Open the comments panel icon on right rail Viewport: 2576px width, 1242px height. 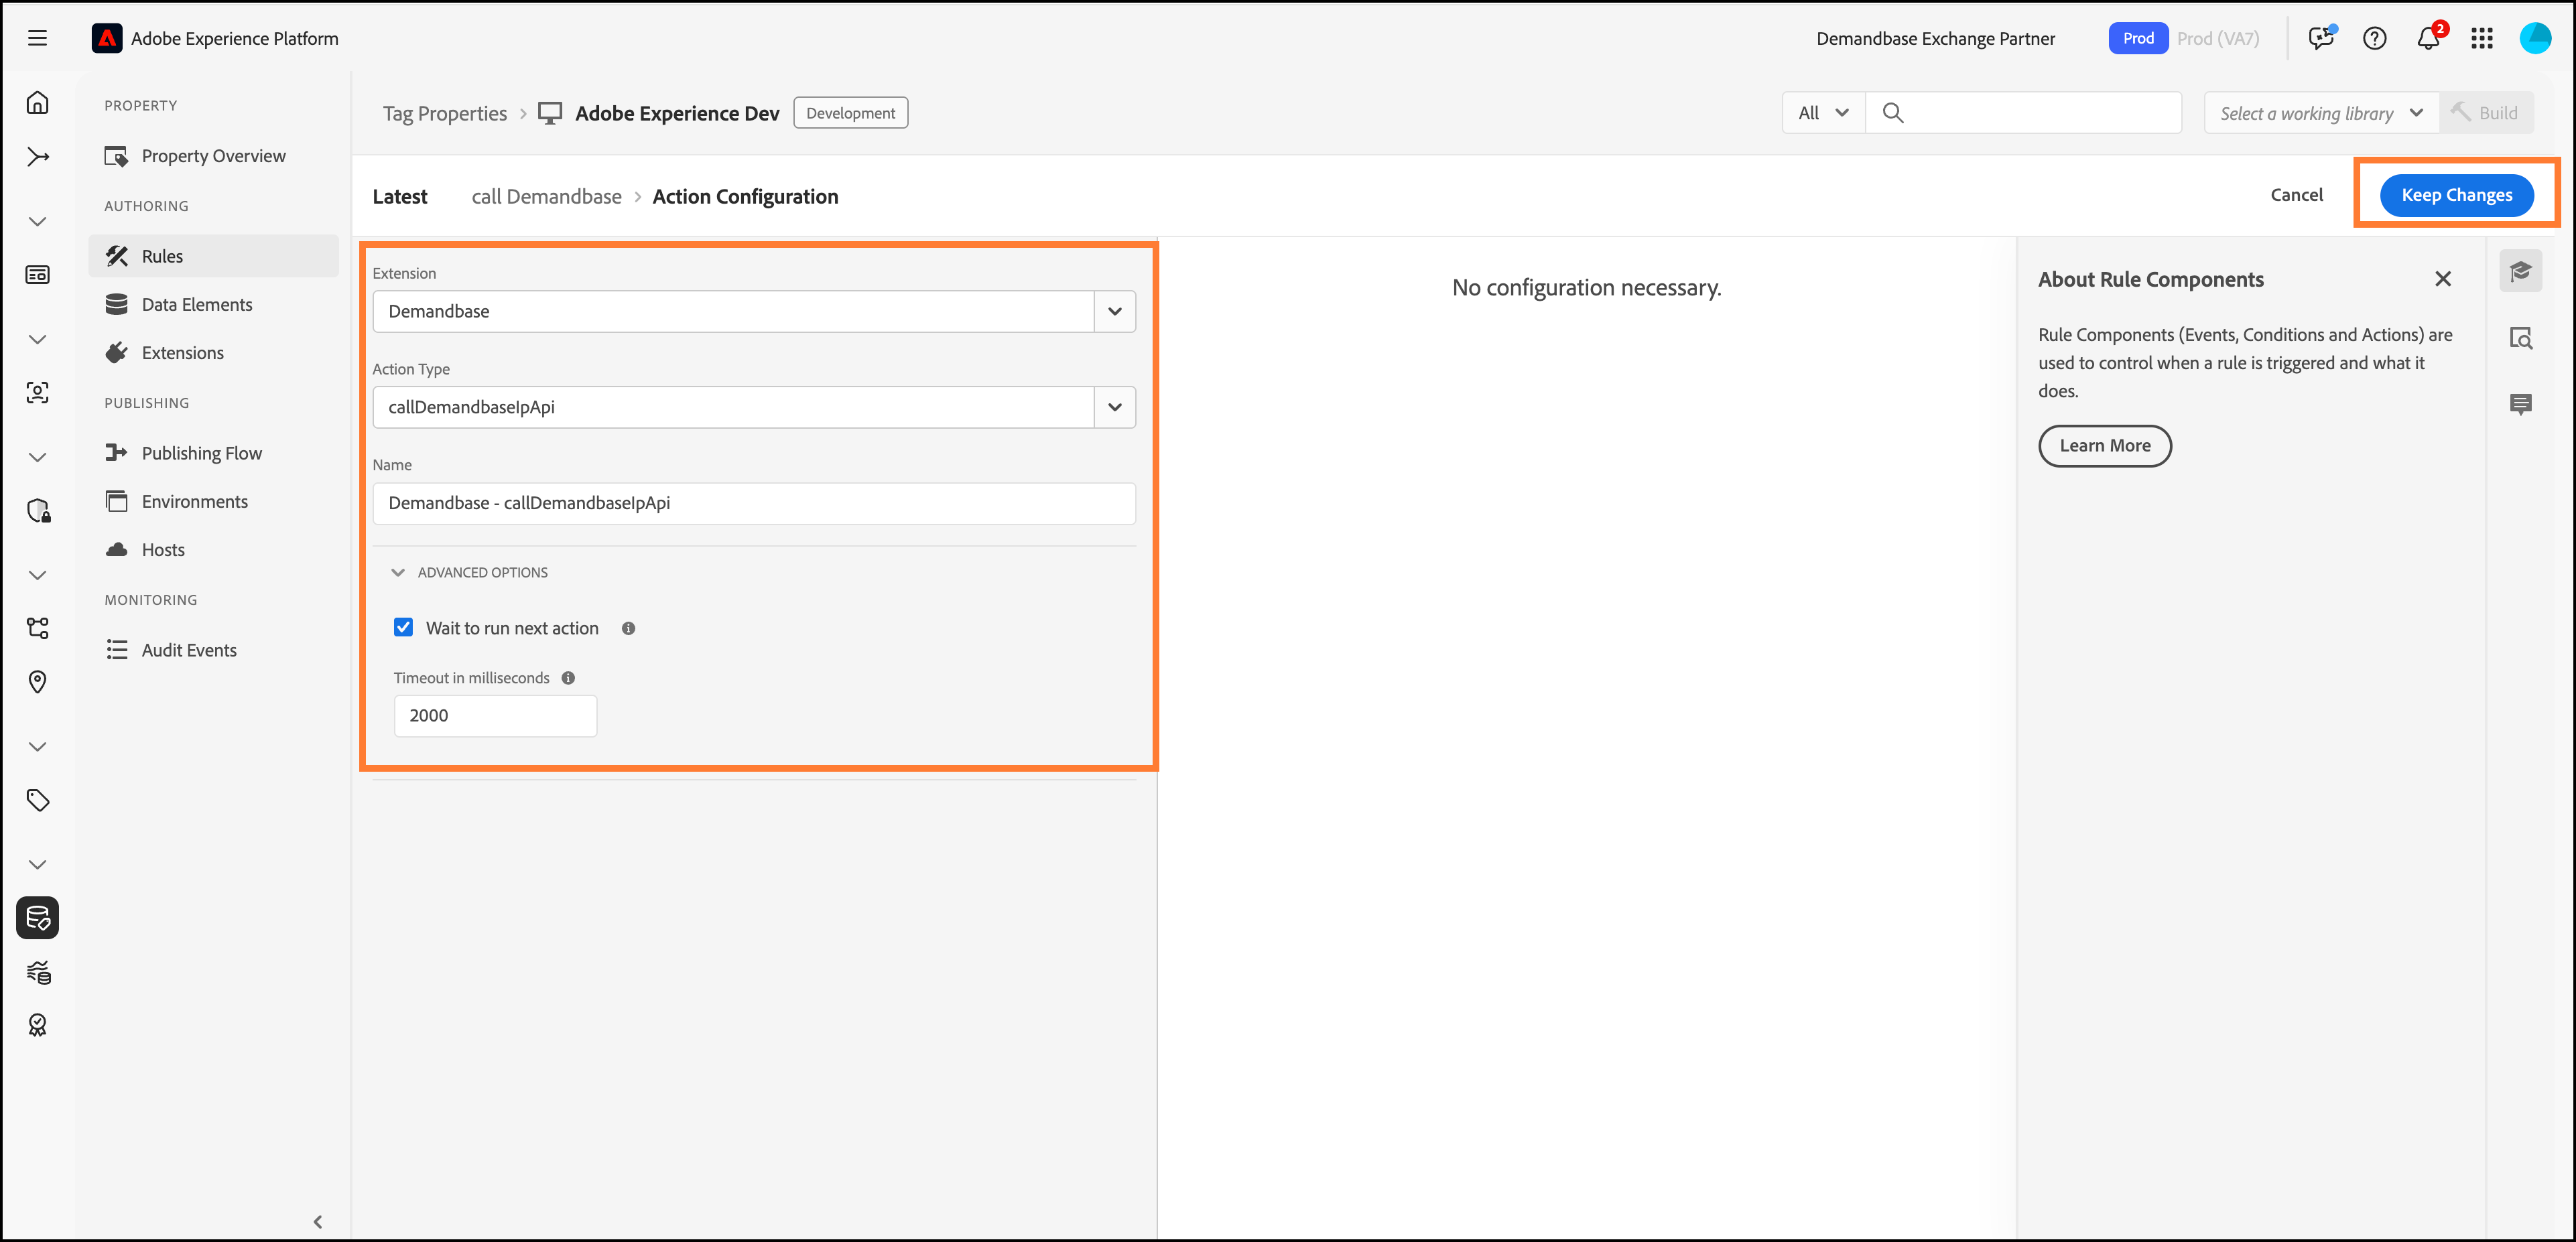coord(2520,404)
